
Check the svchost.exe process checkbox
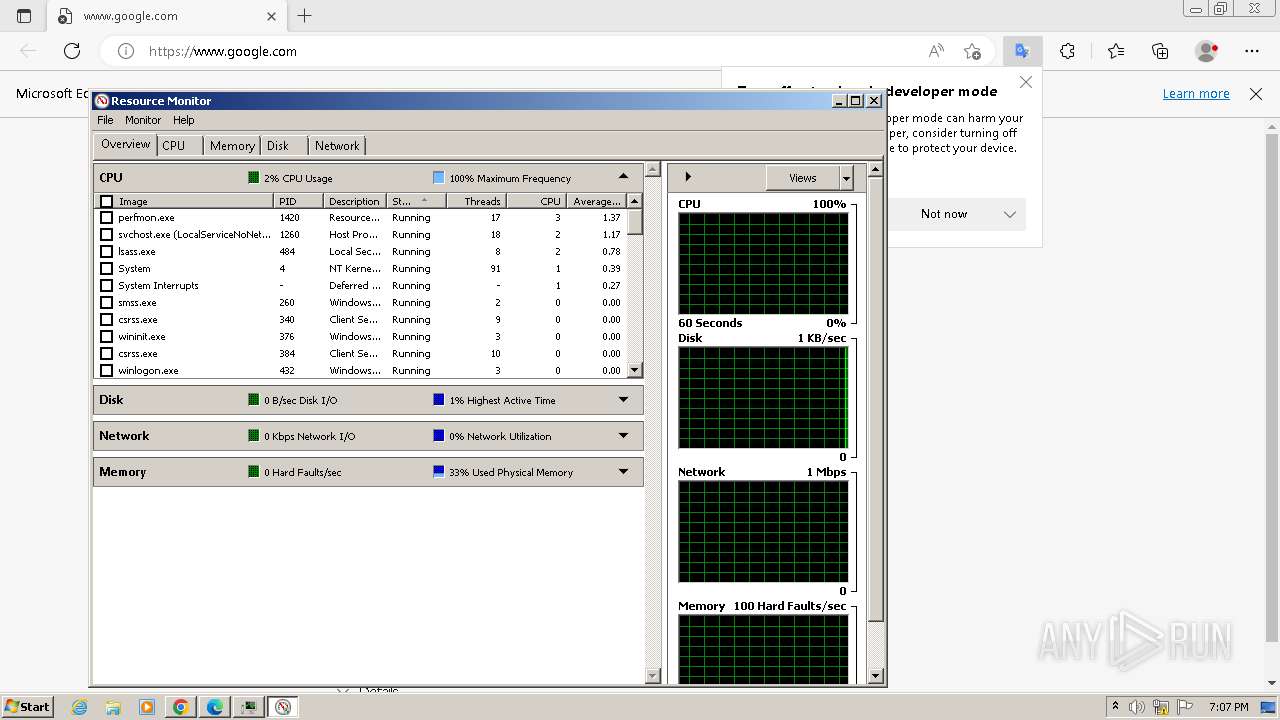pyautogui.click(x=107, y=235)
